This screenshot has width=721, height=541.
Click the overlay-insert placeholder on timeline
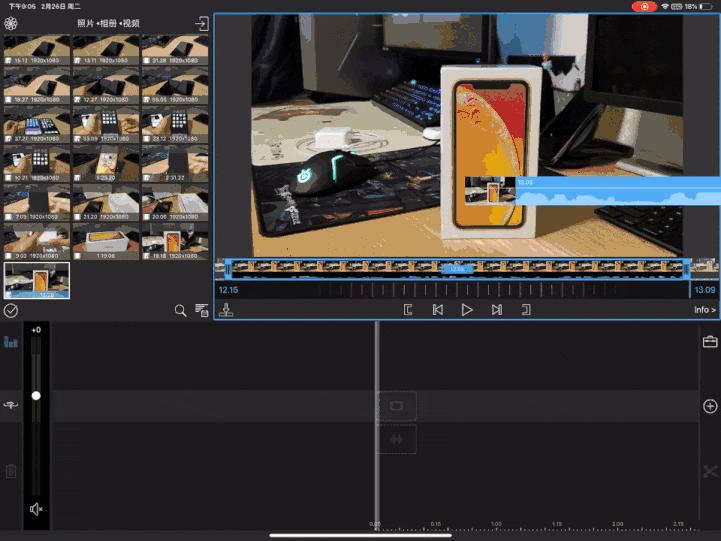(397, 406)
